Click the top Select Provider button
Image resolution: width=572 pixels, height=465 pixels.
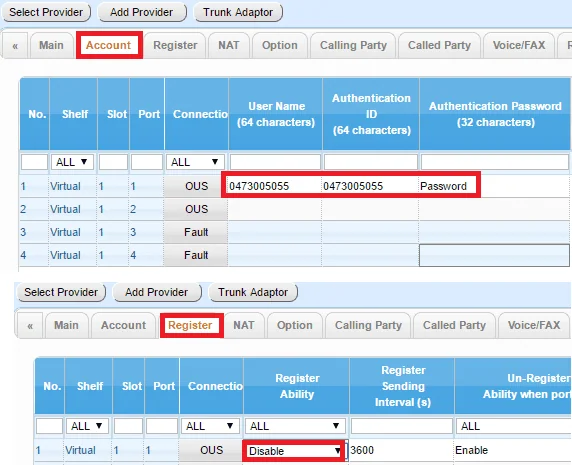[46, 12]
